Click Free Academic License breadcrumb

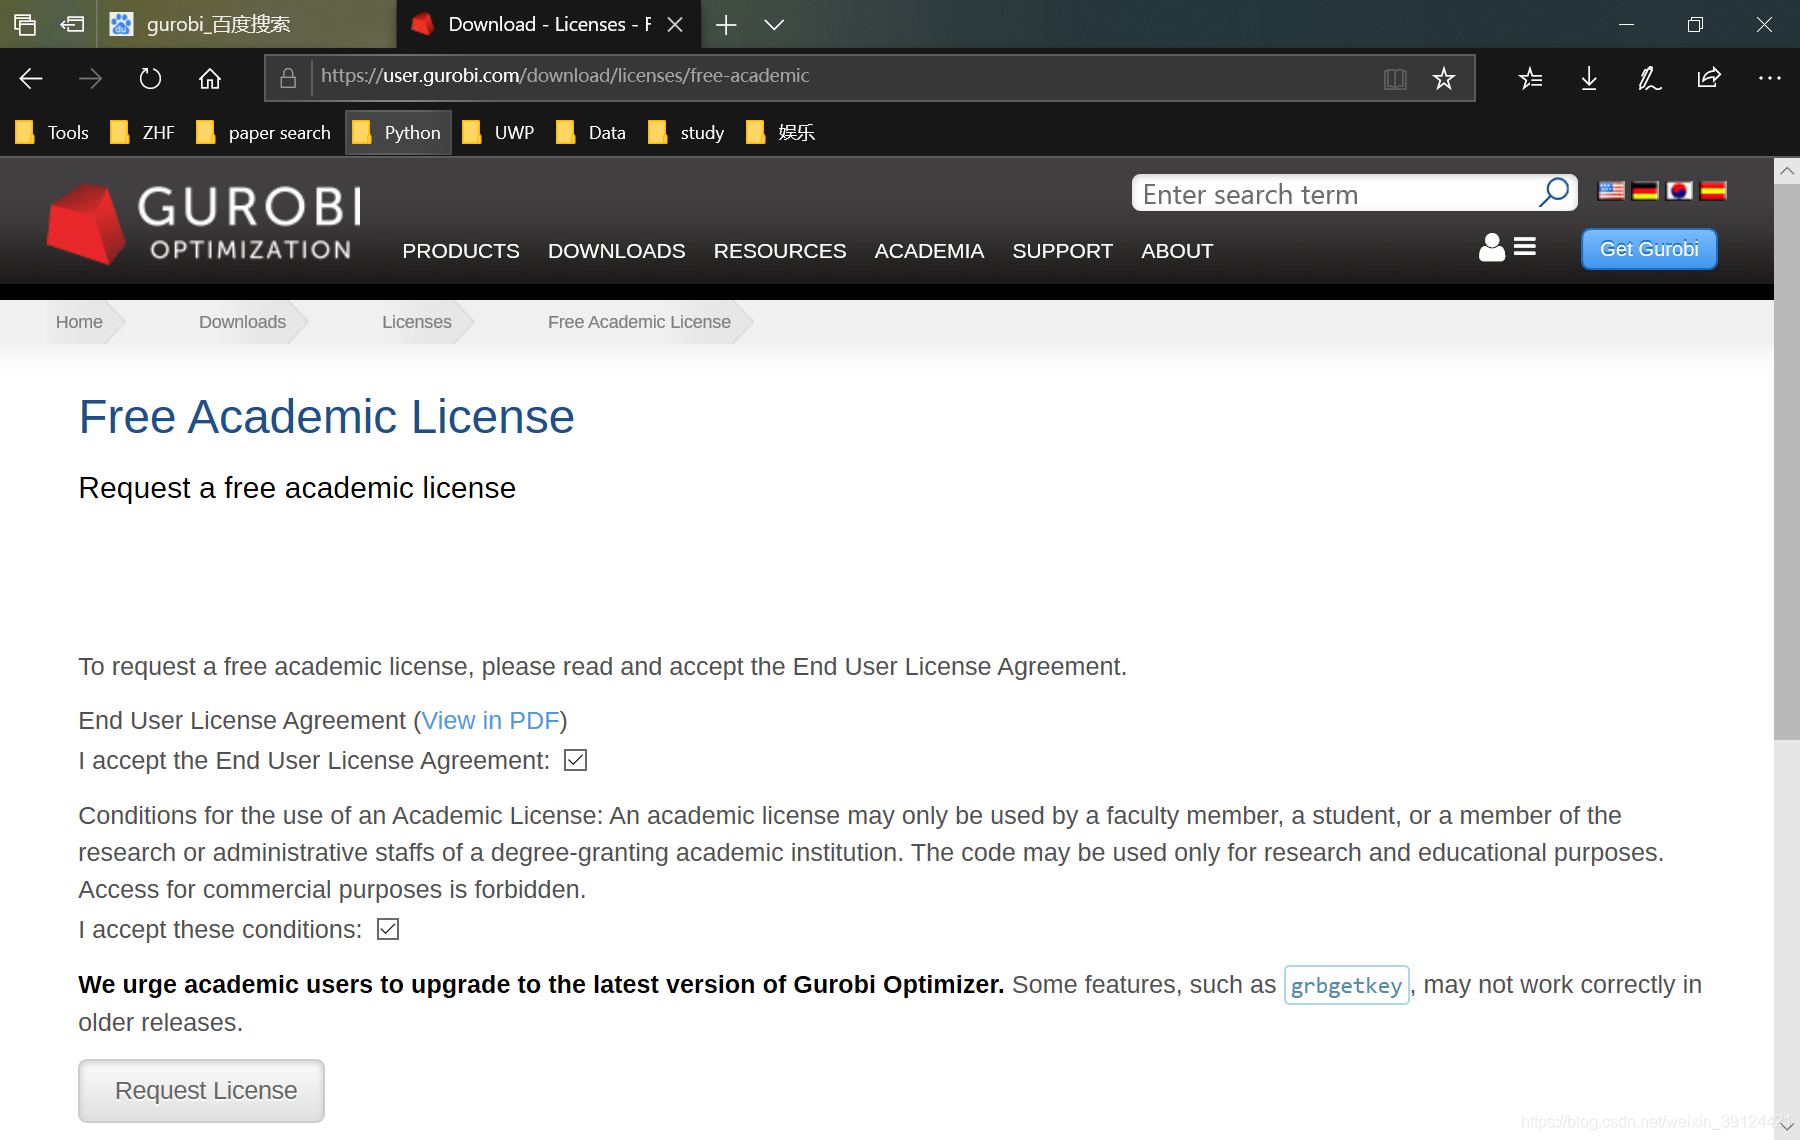[639, 322]
